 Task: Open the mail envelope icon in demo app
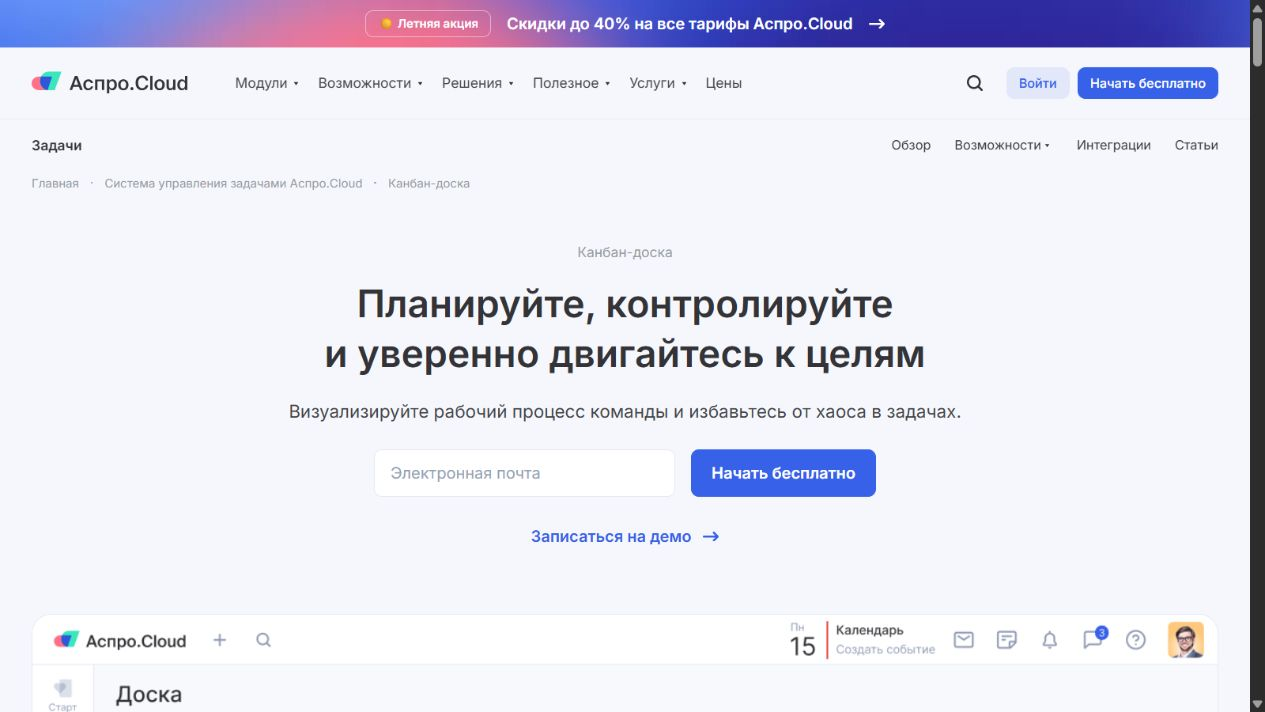pos(964,640)
